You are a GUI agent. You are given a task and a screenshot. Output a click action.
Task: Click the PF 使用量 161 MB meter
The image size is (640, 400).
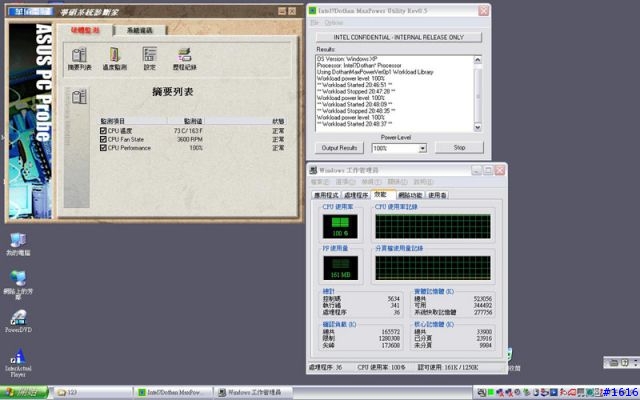tap(340, 268)
